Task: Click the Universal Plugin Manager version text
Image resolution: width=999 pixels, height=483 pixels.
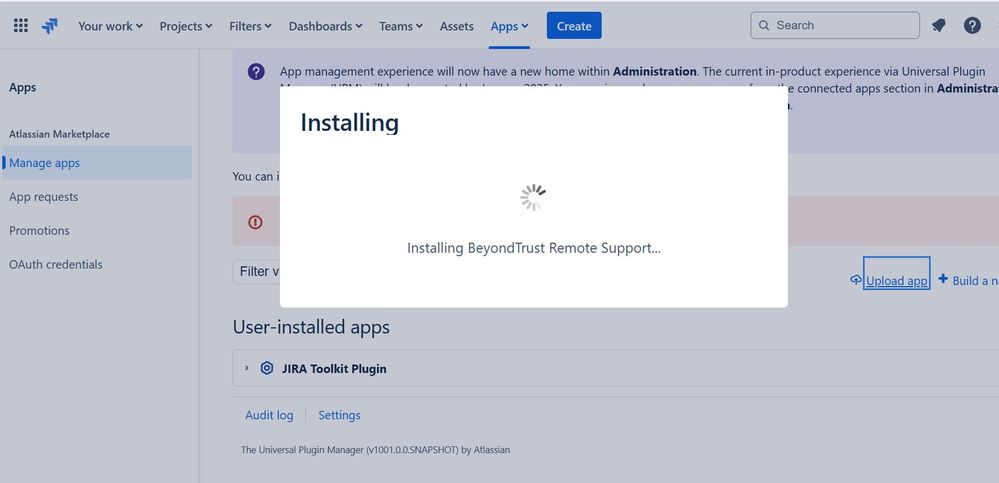Action: [x=375, y=450]
